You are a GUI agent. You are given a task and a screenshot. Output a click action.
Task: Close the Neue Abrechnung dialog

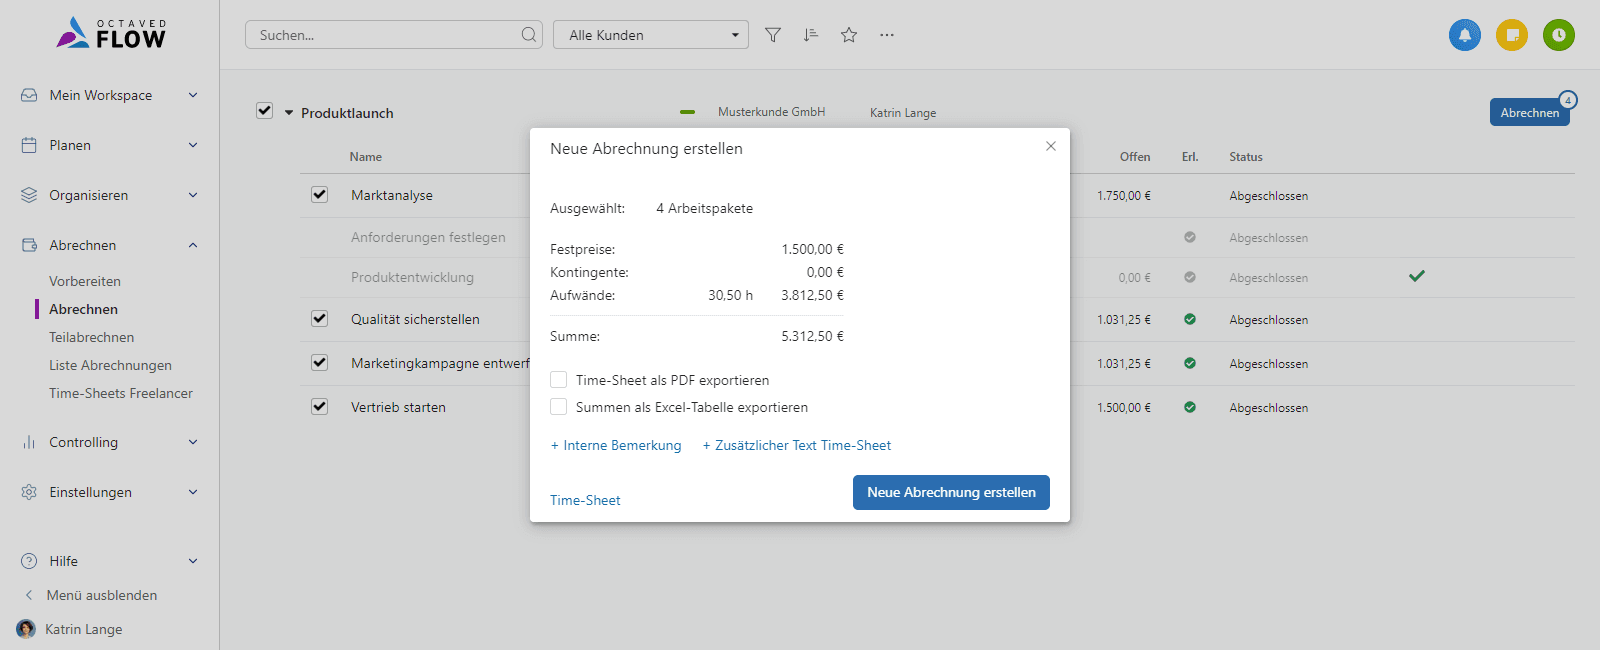[x=1051, y=146]
